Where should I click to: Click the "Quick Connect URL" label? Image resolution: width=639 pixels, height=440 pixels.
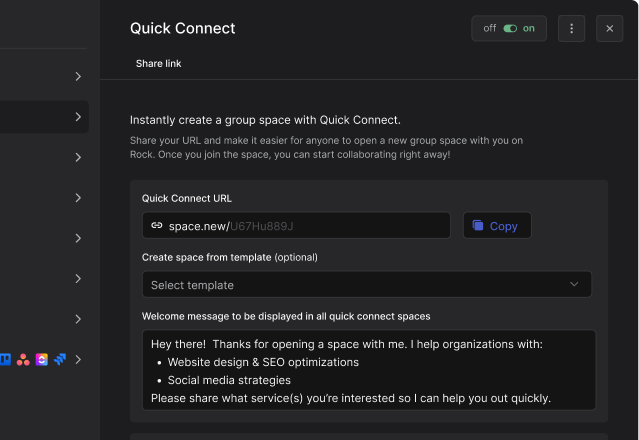click(x=187, y=198)
